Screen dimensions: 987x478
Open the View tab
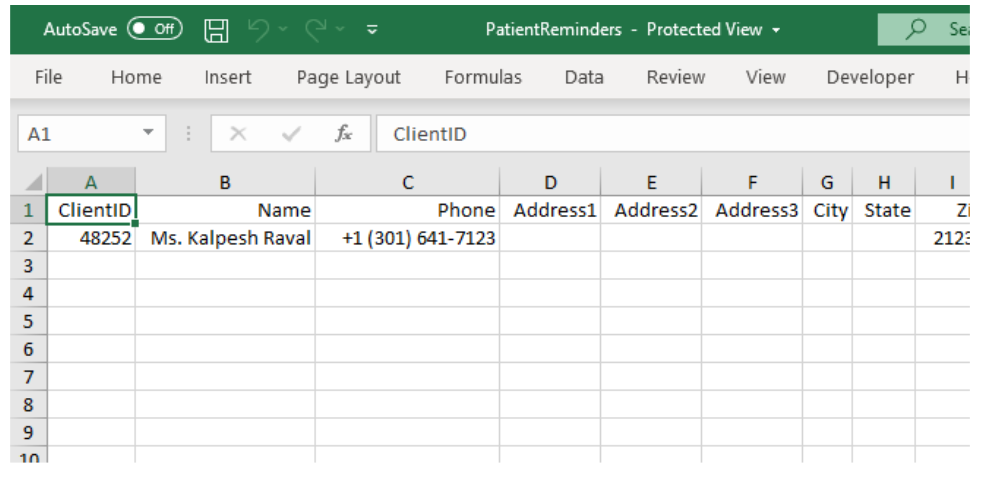(765, 77)
